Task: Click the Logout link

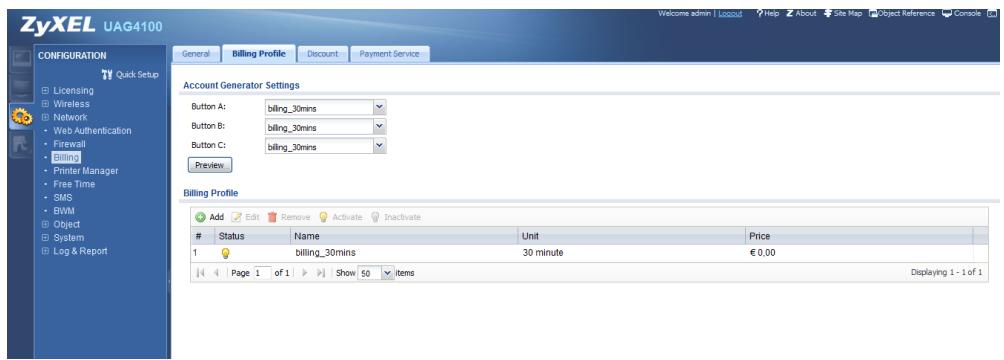Action: click(730, 13)
